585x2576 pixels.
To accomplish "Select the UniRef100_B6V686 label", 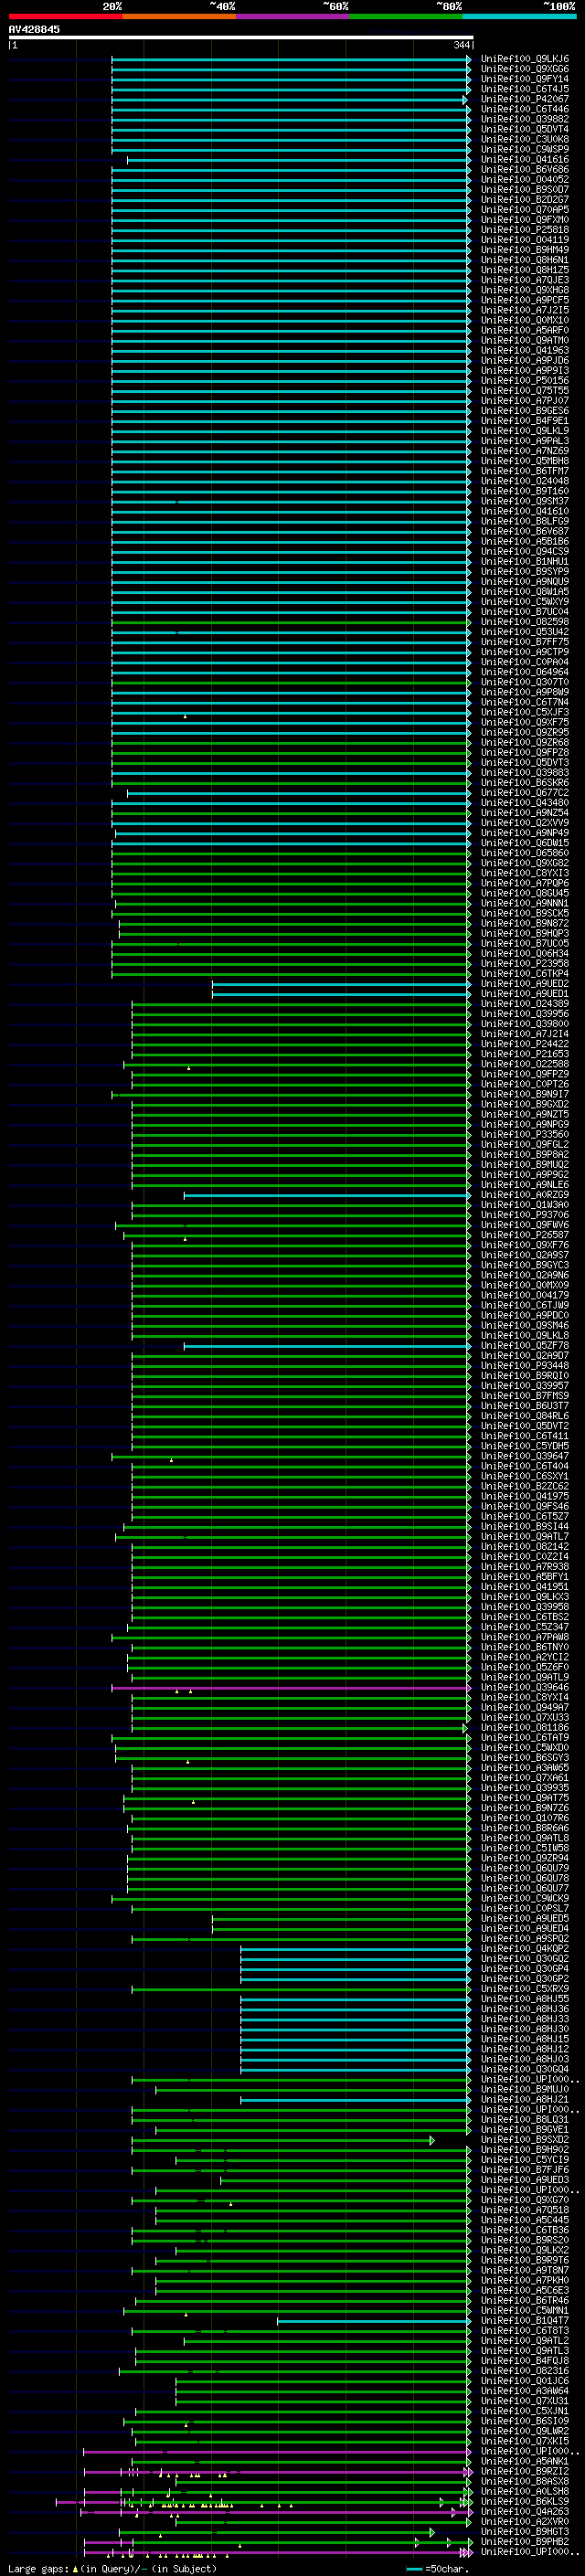I will coord(524,170).
